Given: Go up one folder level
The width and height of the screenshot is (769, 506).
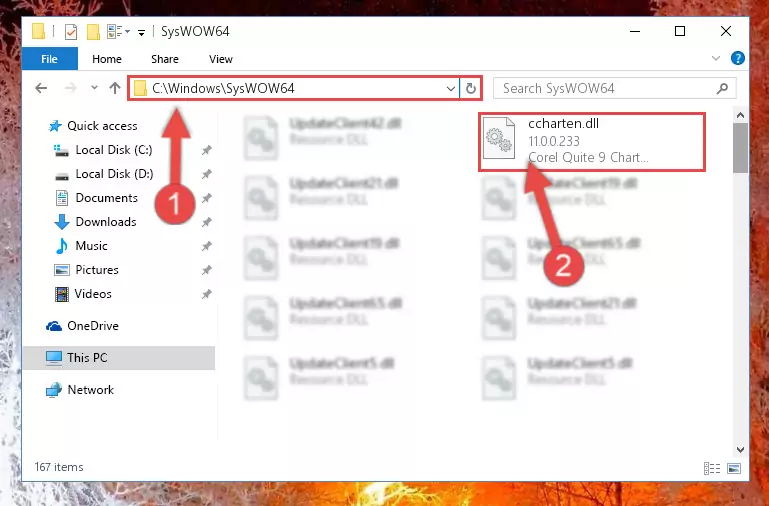Looking at the screenshot, I should [x=115, y=88].
